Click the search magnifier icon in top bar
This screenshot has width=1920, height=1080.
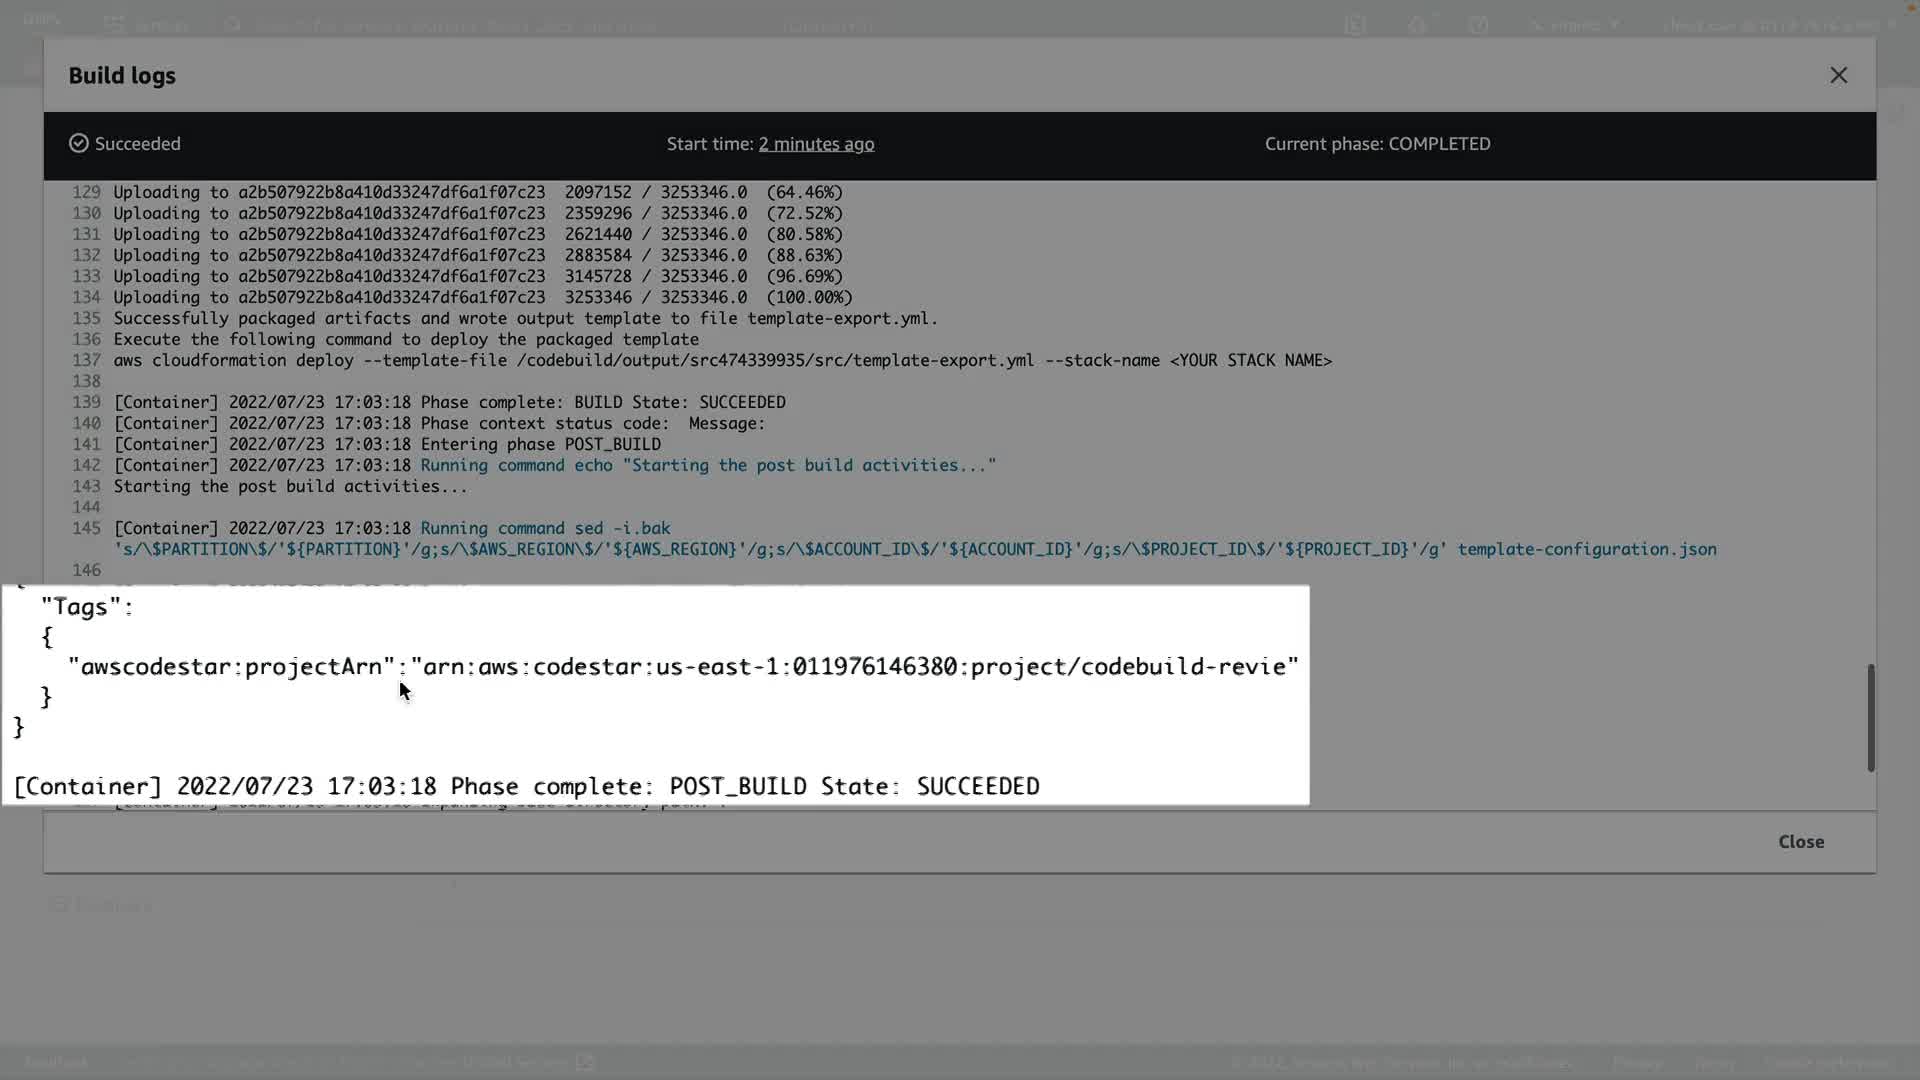click(x=233, y=25)
